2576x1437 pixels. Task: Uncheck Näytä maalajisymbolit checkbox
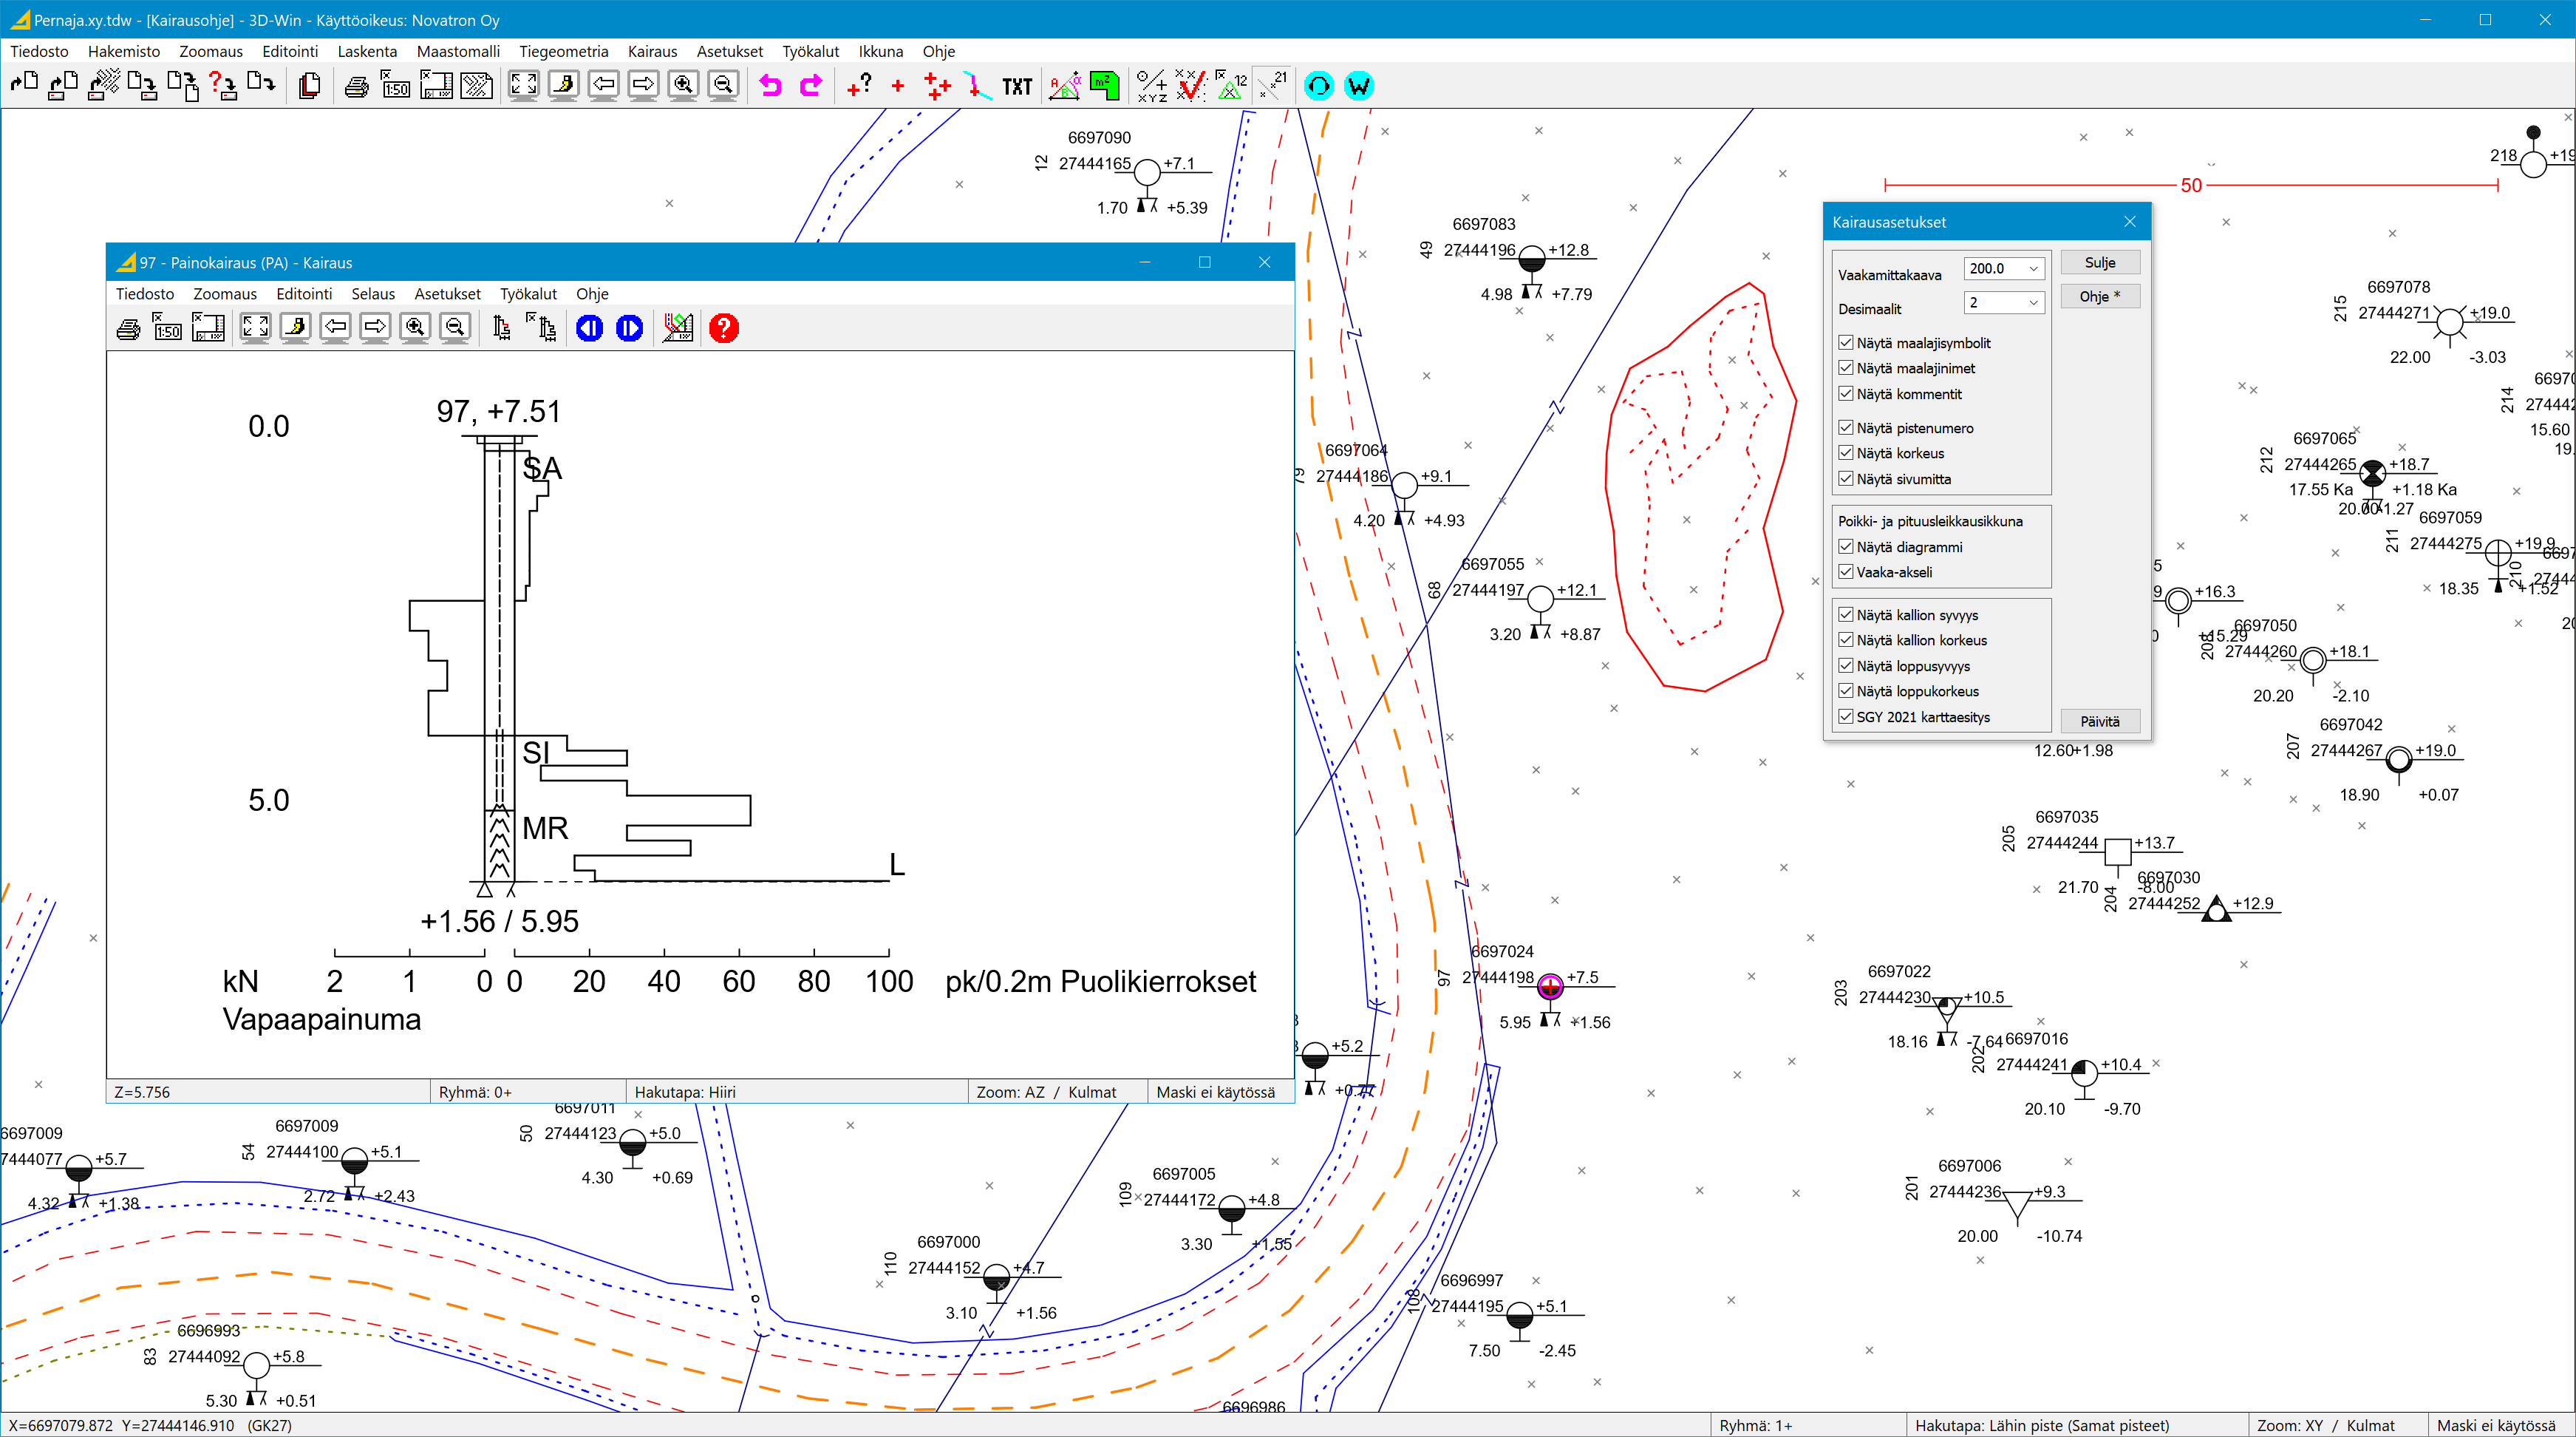tap(1846, 342)
